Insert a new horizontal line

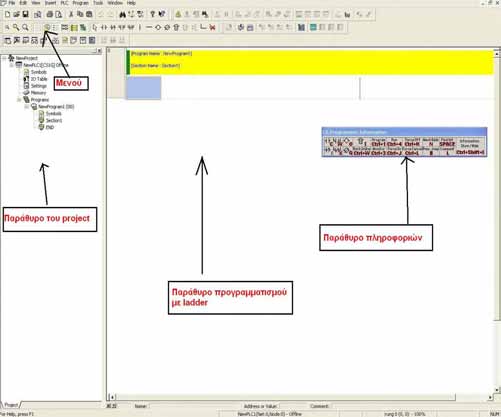149,27
